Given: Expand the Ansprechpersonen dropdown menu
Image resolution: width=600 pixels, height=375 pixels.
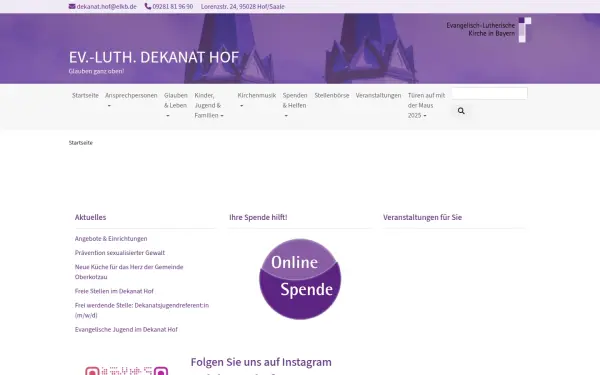Looking at the screenshot, I should coord(131,100).
